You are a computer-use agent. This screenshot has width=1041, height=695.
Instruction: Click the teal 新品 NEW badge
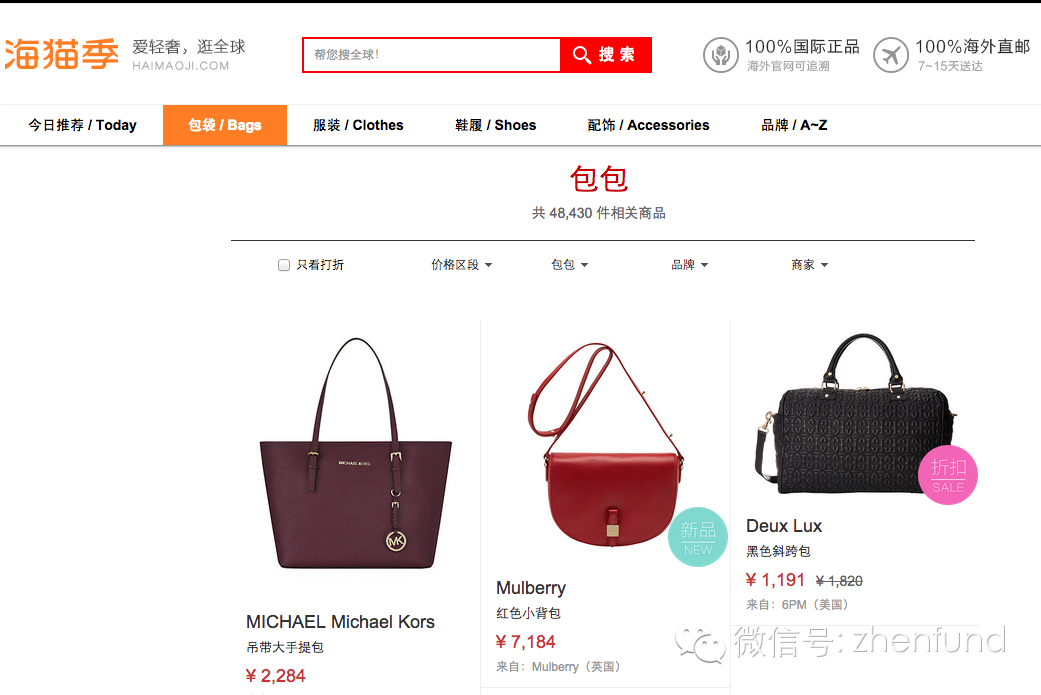tap(698, 537)
